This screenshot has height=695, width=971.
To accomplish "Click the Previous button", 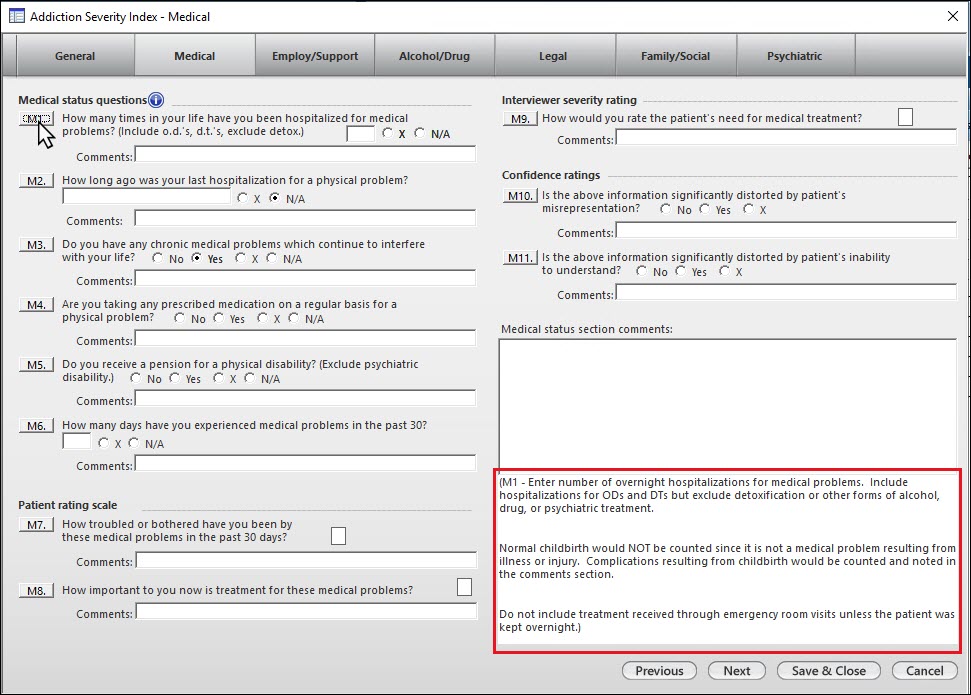I will pyautogui.click(x=659, y=671).
